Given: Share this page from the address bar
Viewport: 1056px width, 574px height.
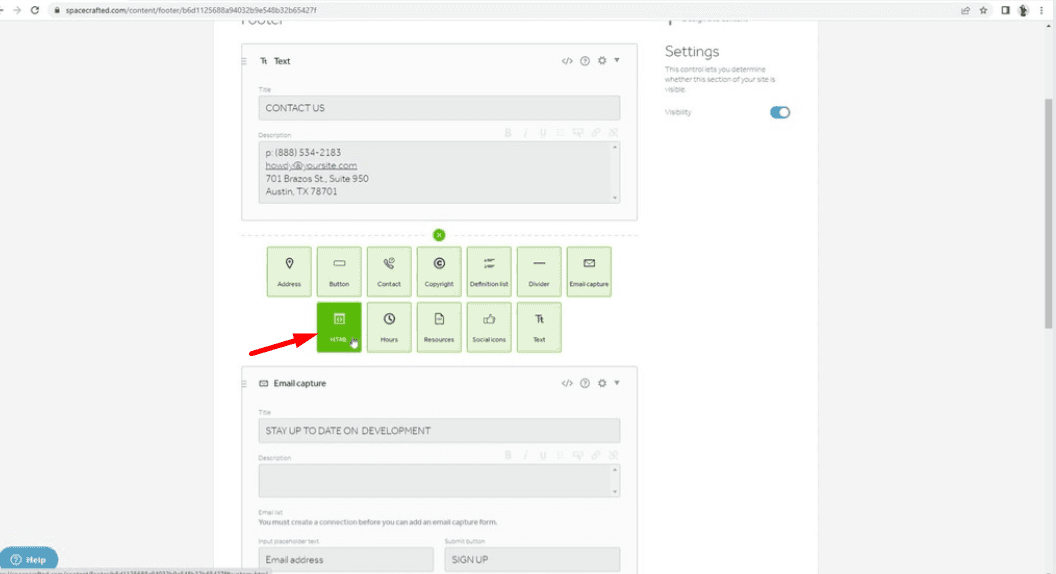Looking at the screenshot, I should tap(965, 10).
